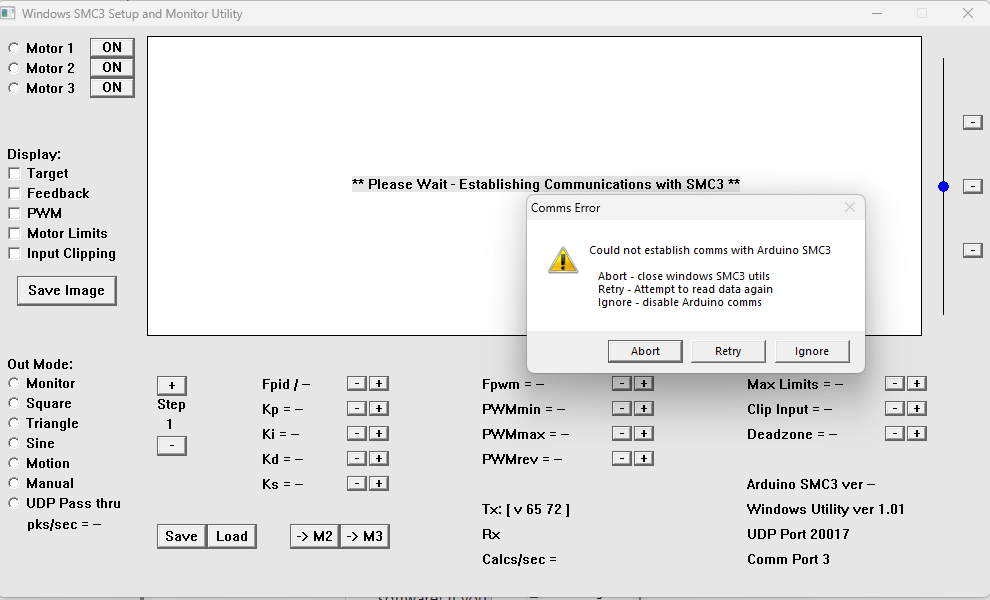The width and height of the screenshot is (990, 600).
Task: Select the Motor 1 radio button
Action: 14,48
